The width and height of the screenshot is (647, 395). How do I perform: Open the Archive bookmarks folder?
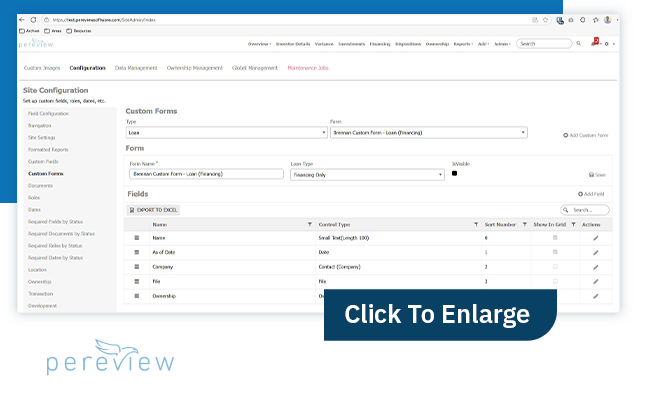click(x=29, y=31)
